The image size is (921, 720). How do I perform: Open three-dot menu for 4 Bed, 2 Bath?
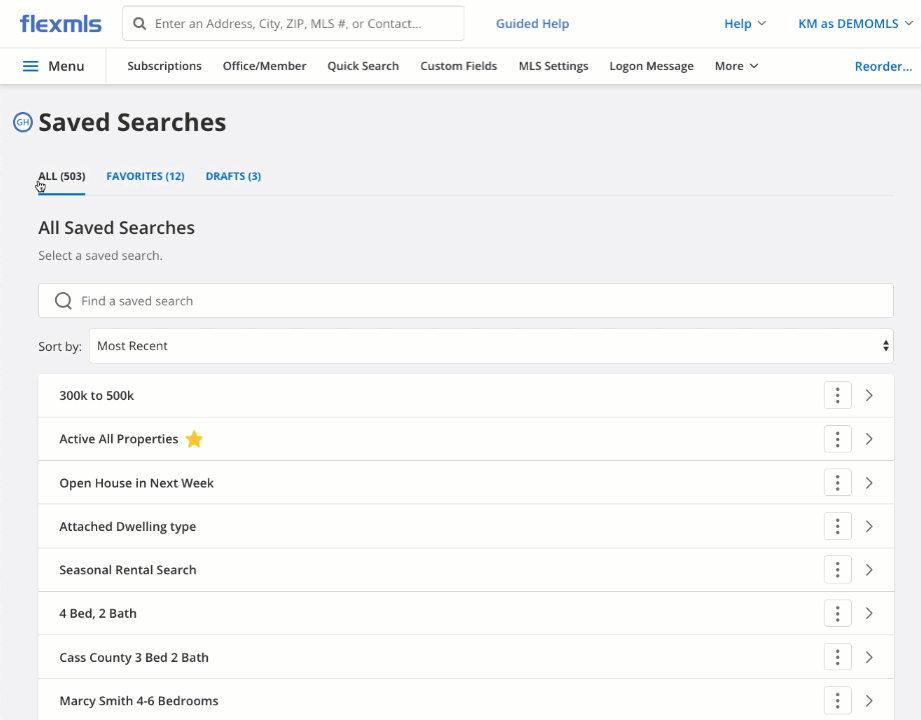coord(837,613)
